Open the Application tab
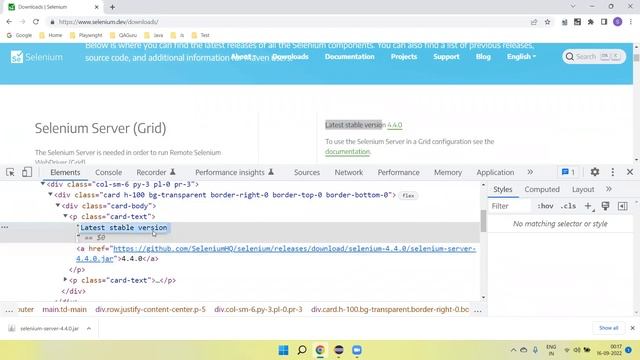 coord(495,172)
